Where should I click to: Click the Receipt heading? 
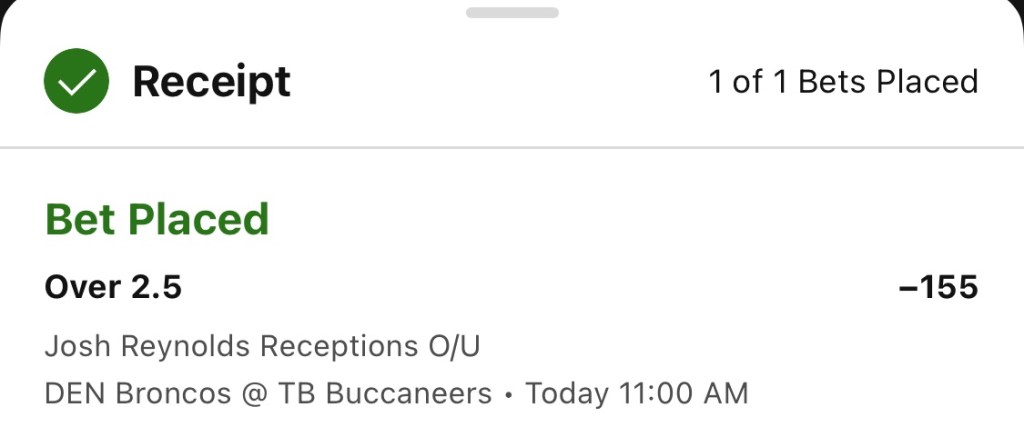211,81
